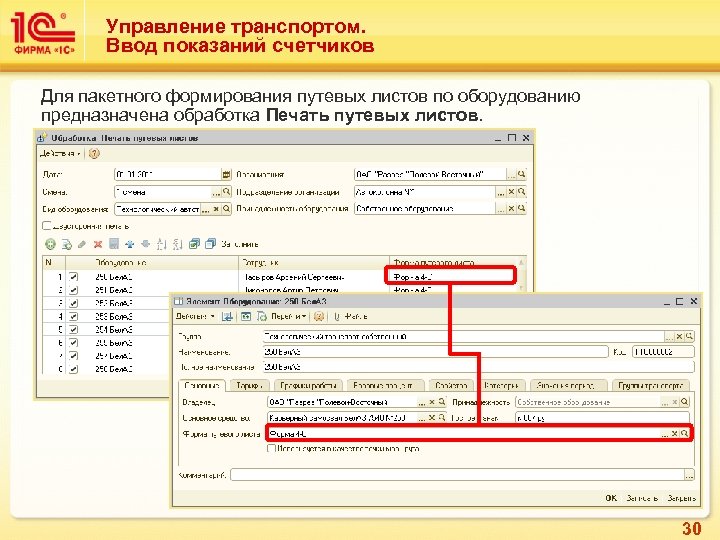Click ellipsis select button of Владелец field
This screenshot has width=720, height=540.
pos(422,402)
